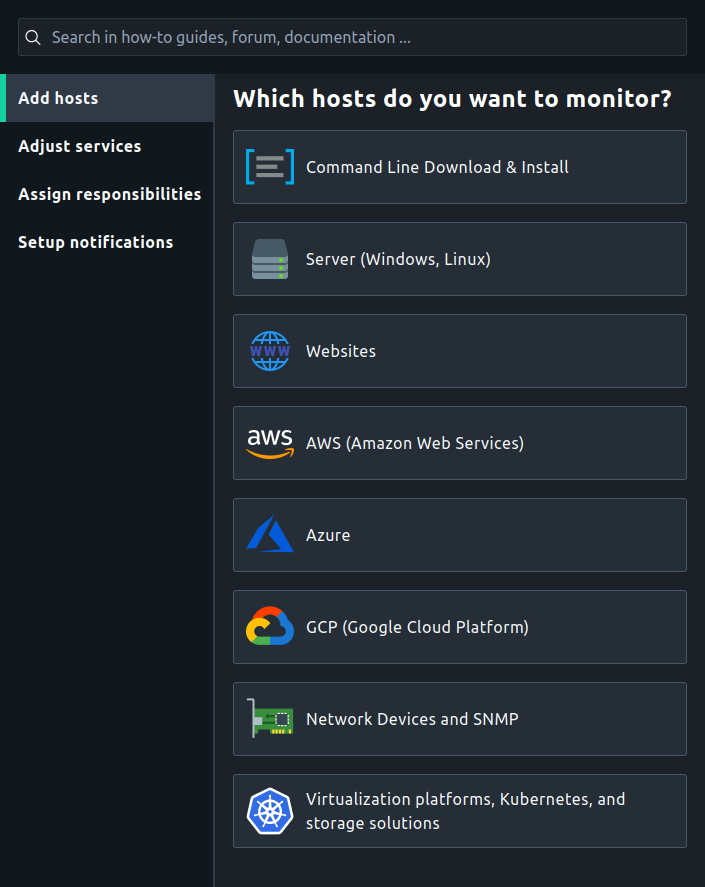The image size is (705, 887).
Task: Click the network card icon
Action: [x=270, y=718]
